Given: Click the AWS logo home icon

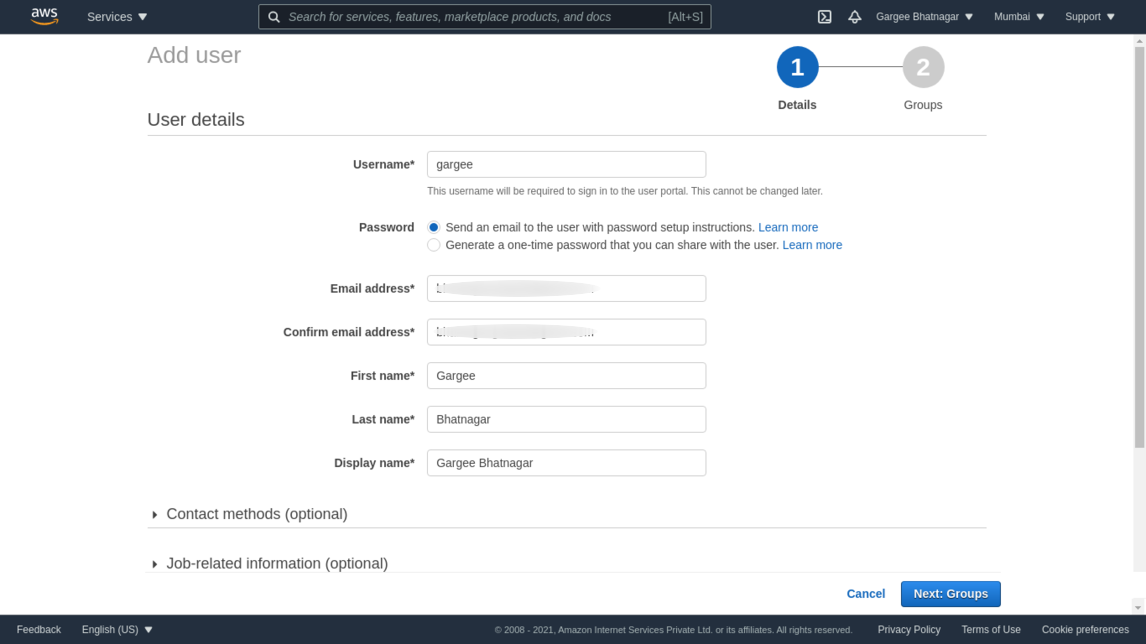Looking at the screenshot, I should point(44,16).
